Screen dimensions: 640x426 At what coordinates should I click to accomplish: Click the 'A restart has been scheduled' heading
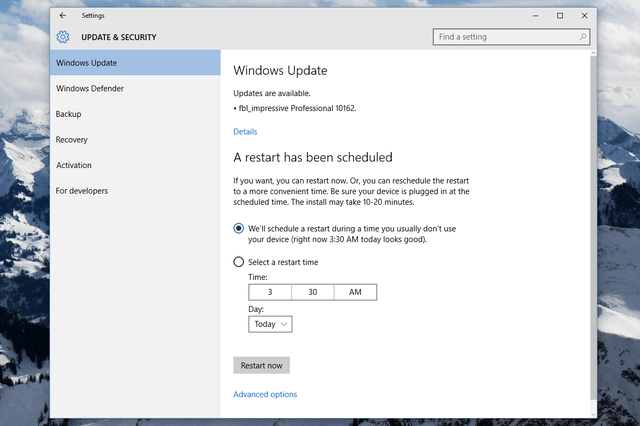313,157
